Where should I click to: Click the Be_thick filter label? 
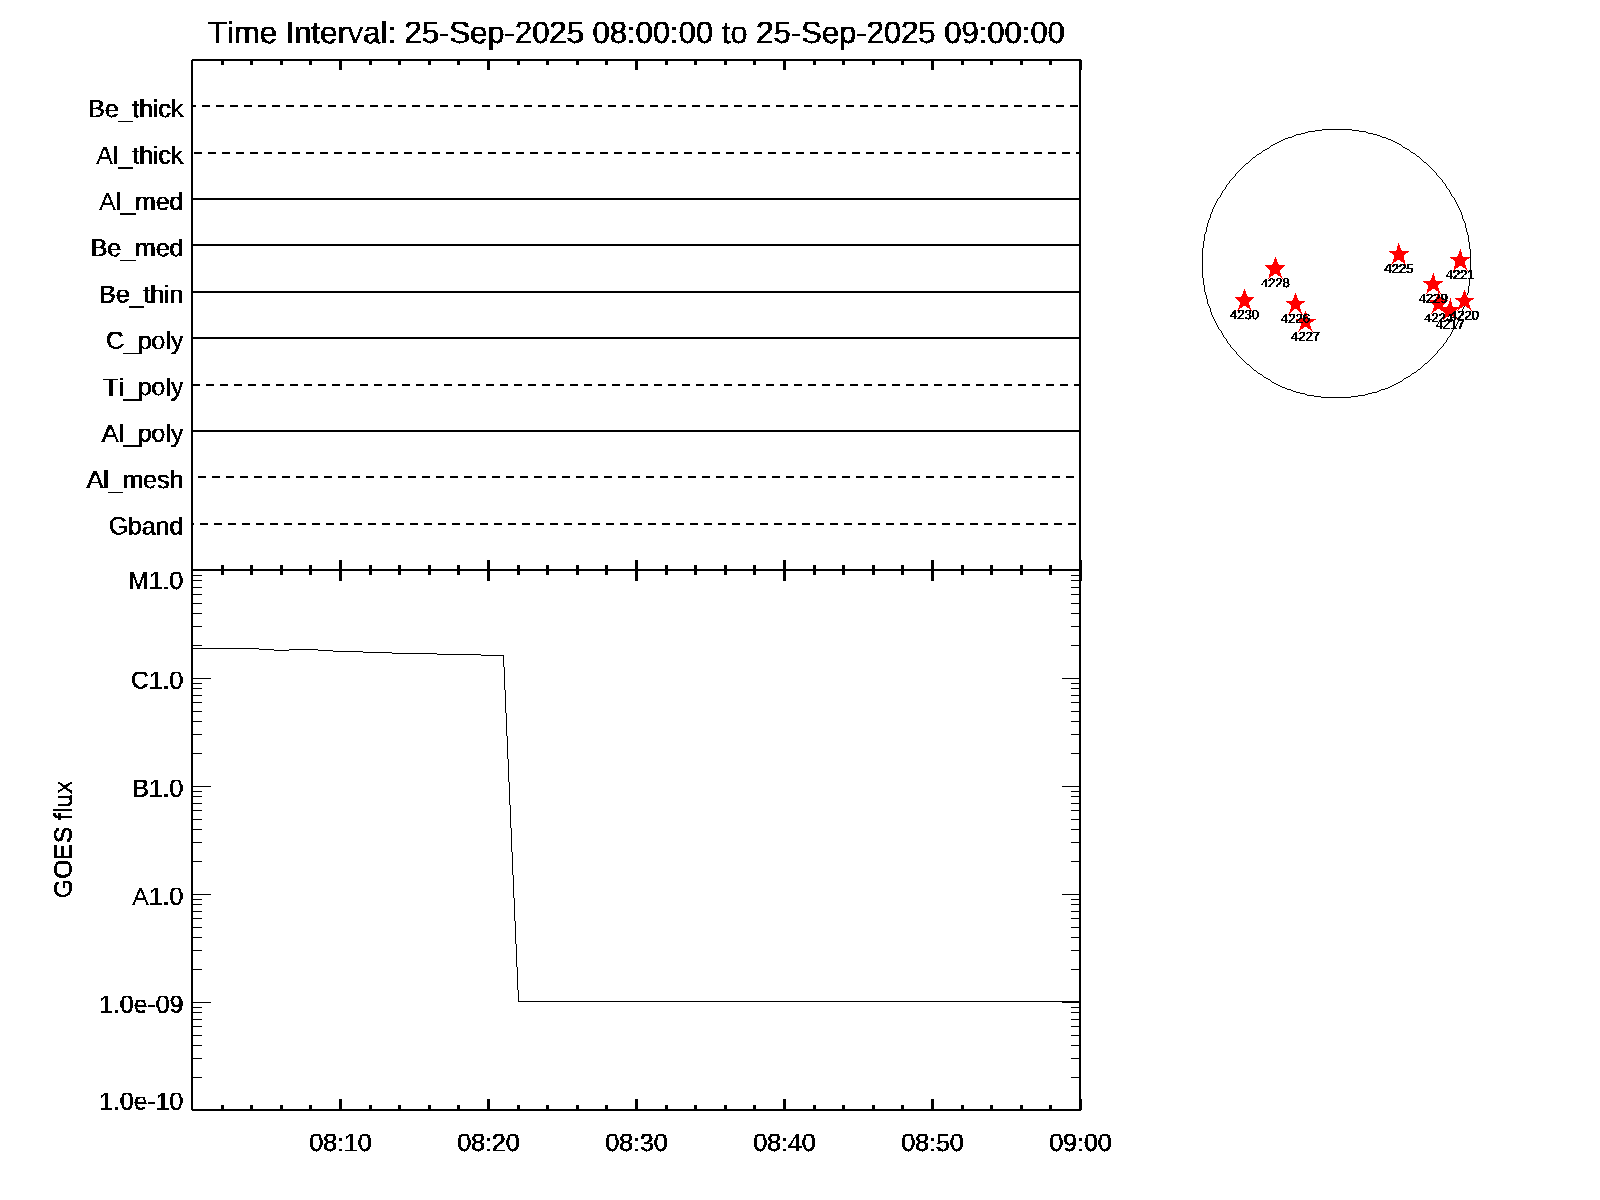pyautogui.click(x=136, y=109)
